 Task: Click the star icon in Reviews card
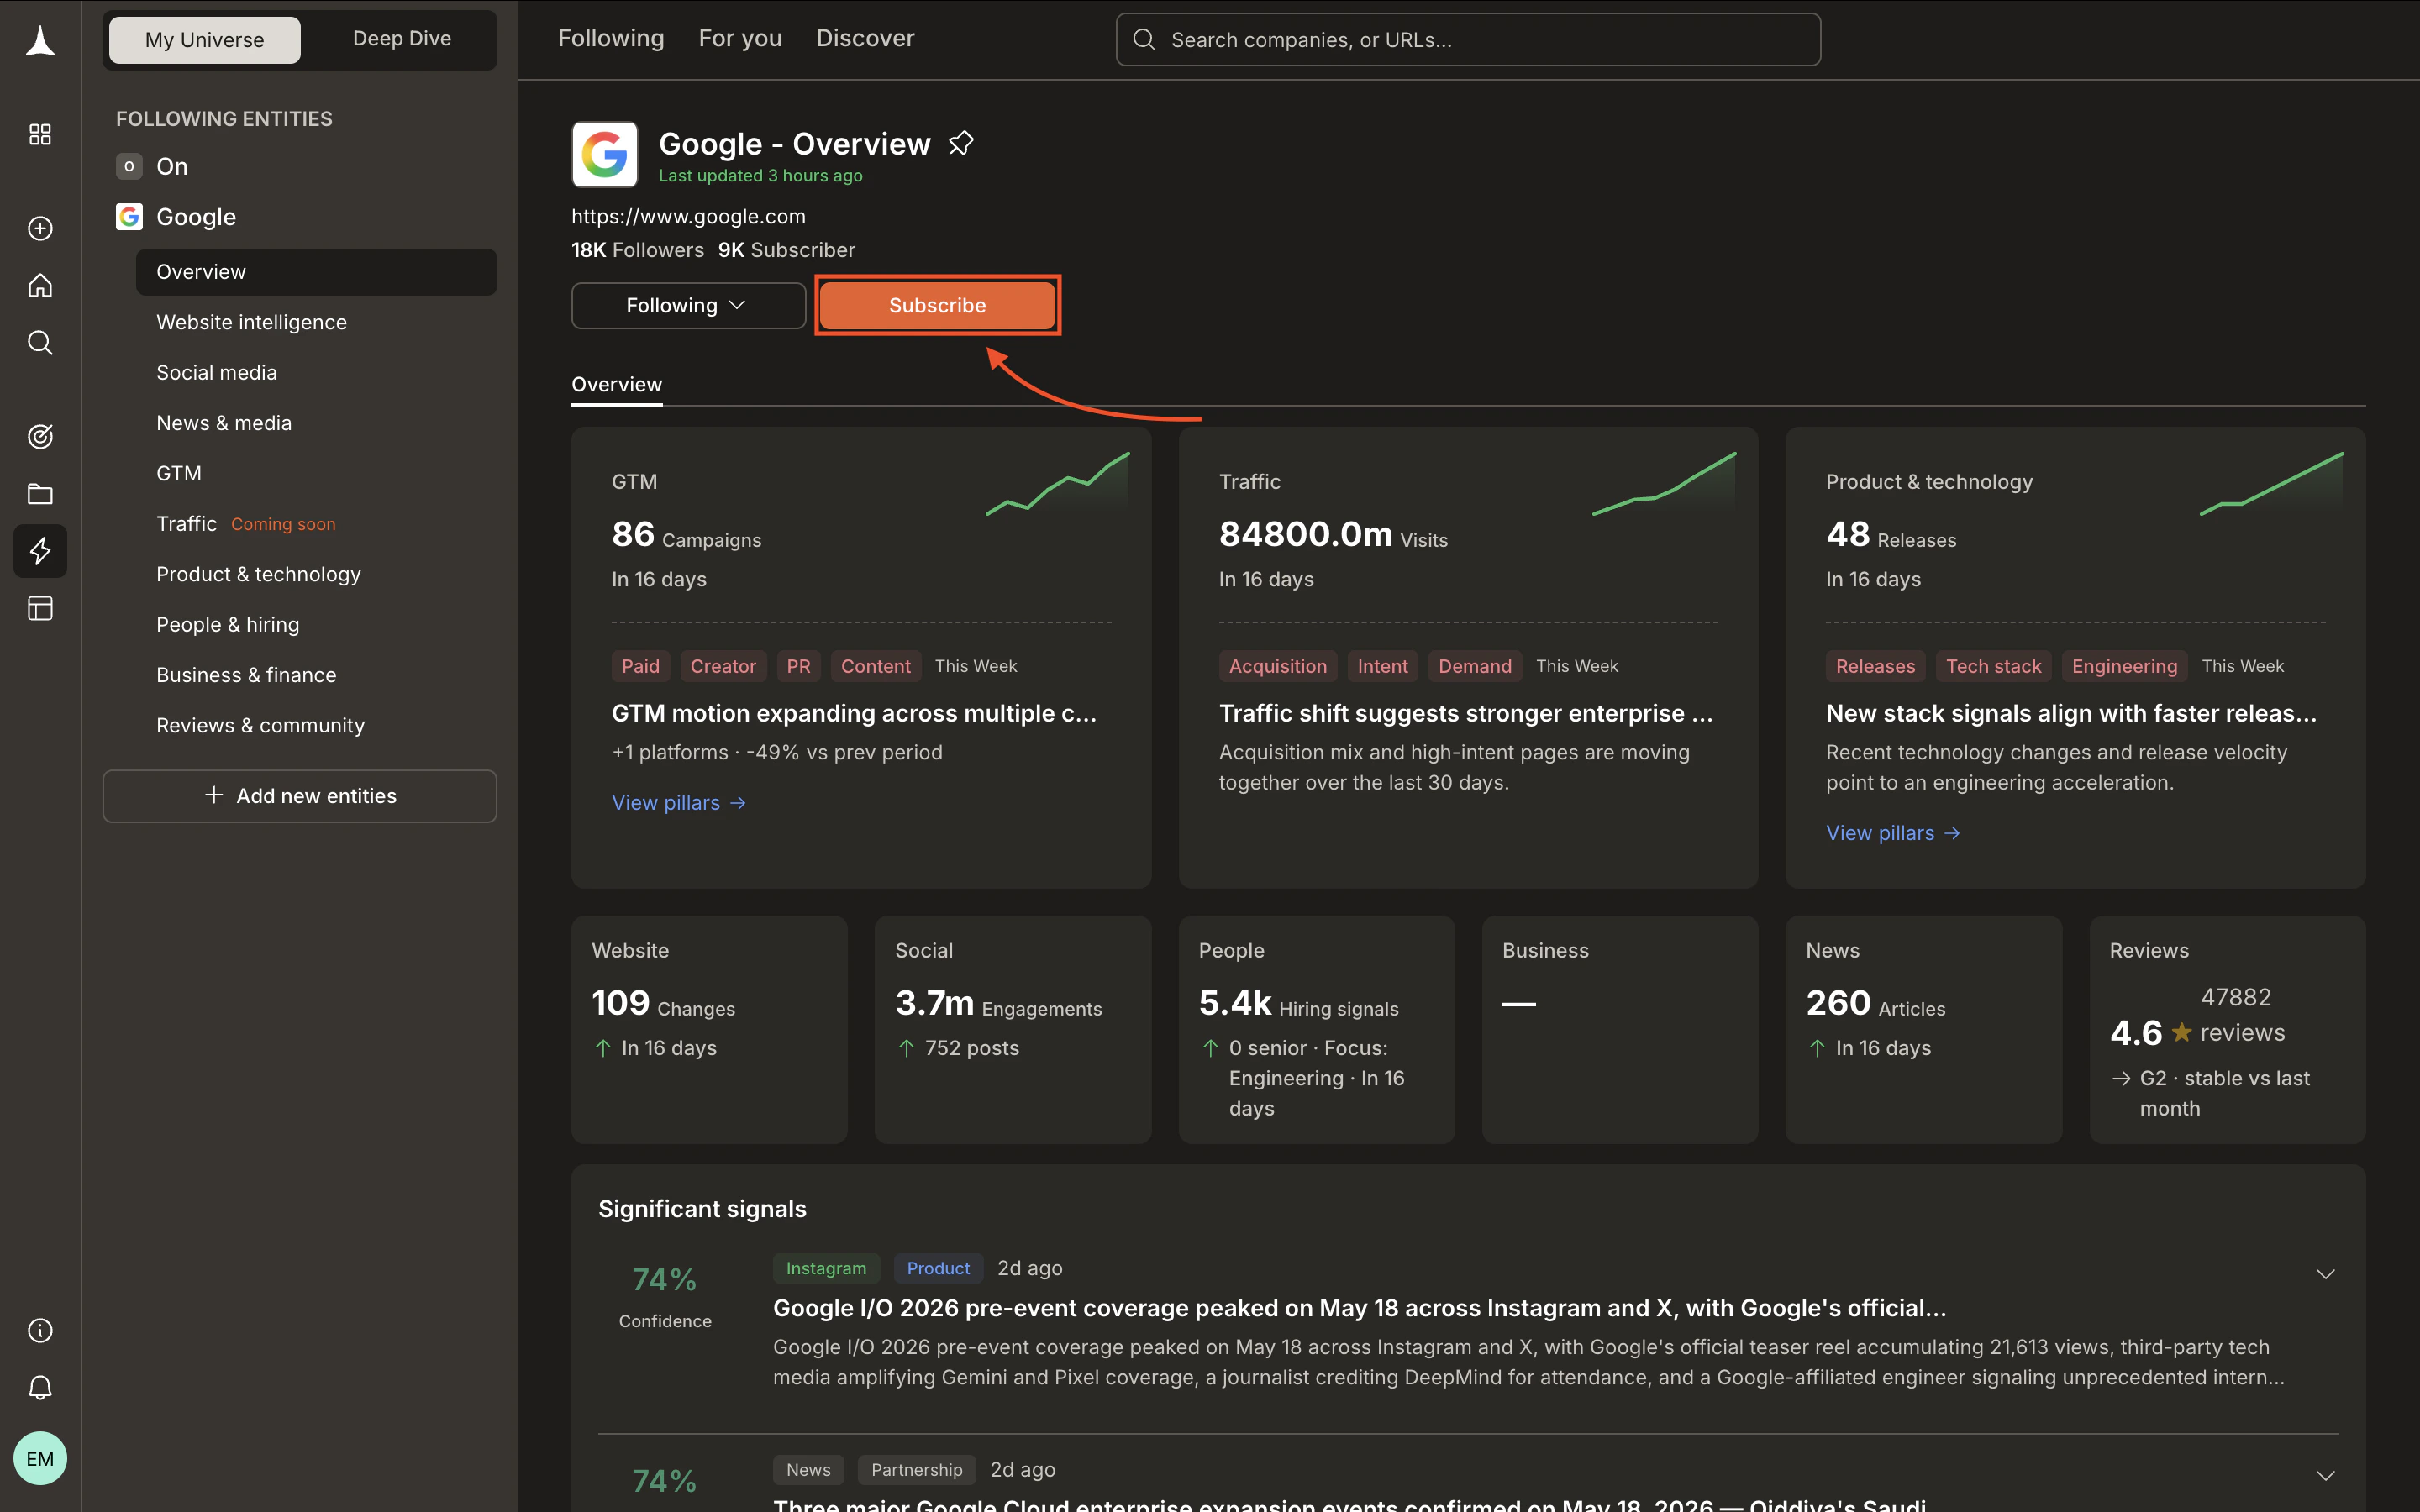pyautogui.click(x=2181, y=1032)
